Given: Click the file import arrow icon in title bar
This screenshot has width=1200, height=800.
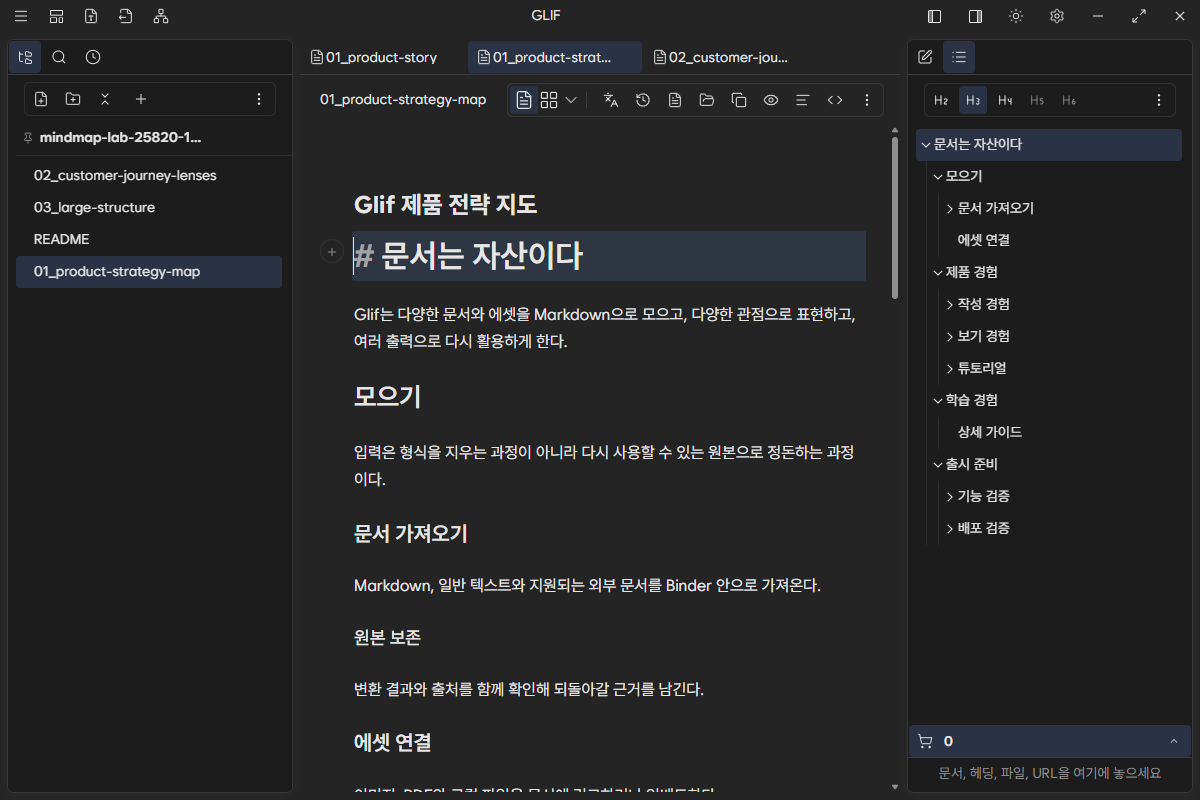Looking at the screenshot, I should click(x=125, y=16).
